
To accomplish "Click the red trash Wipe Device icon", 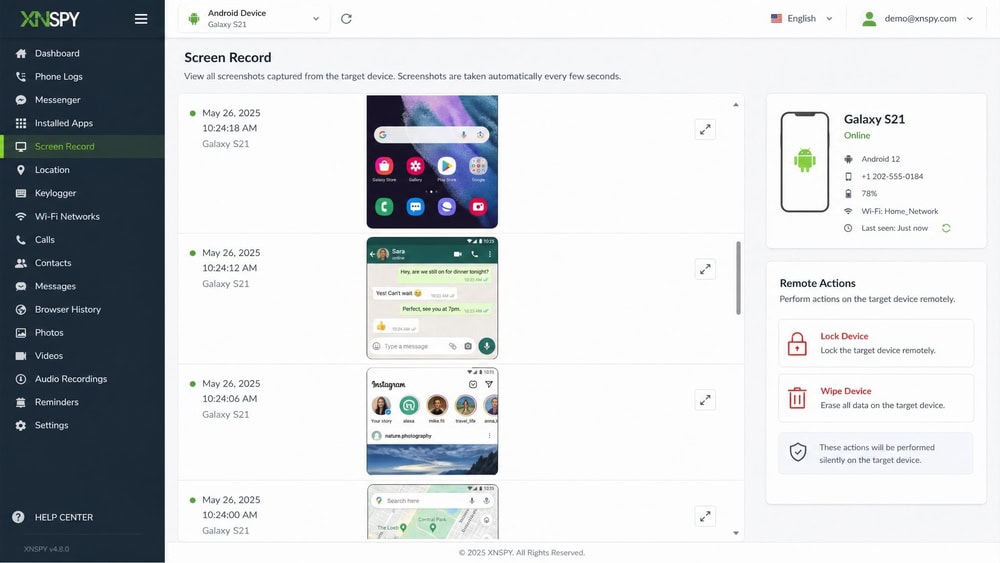I will [797, 398].
